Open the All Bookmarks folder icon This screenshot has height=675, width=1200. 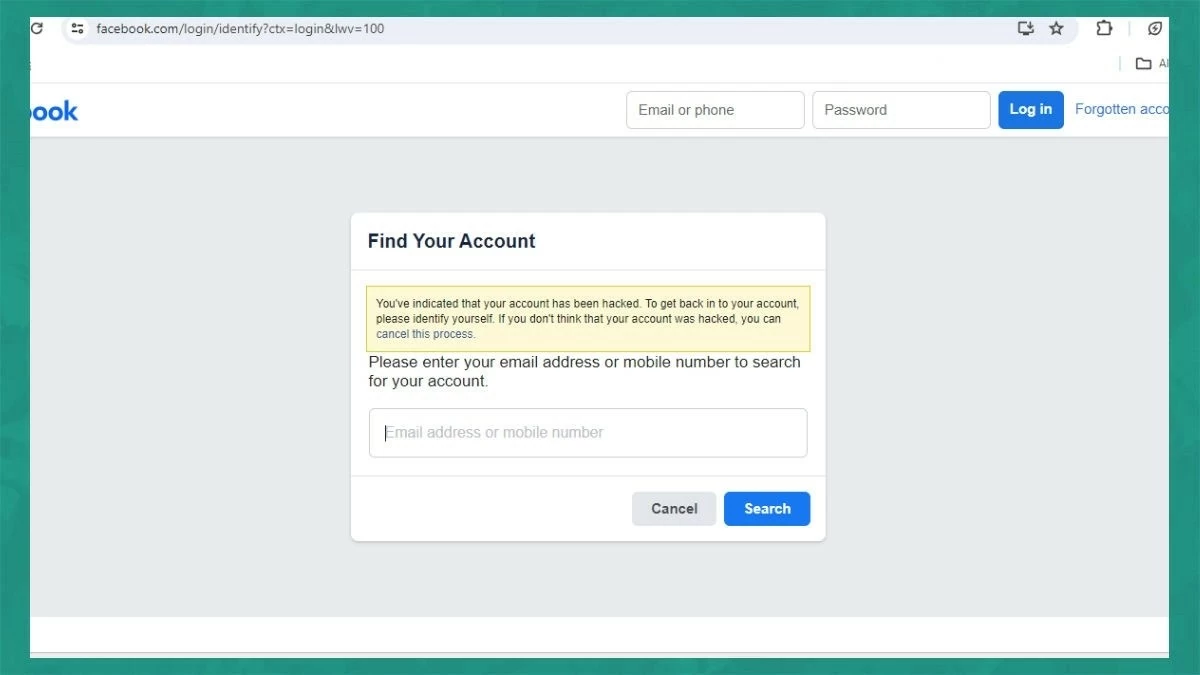(1143, 62)
